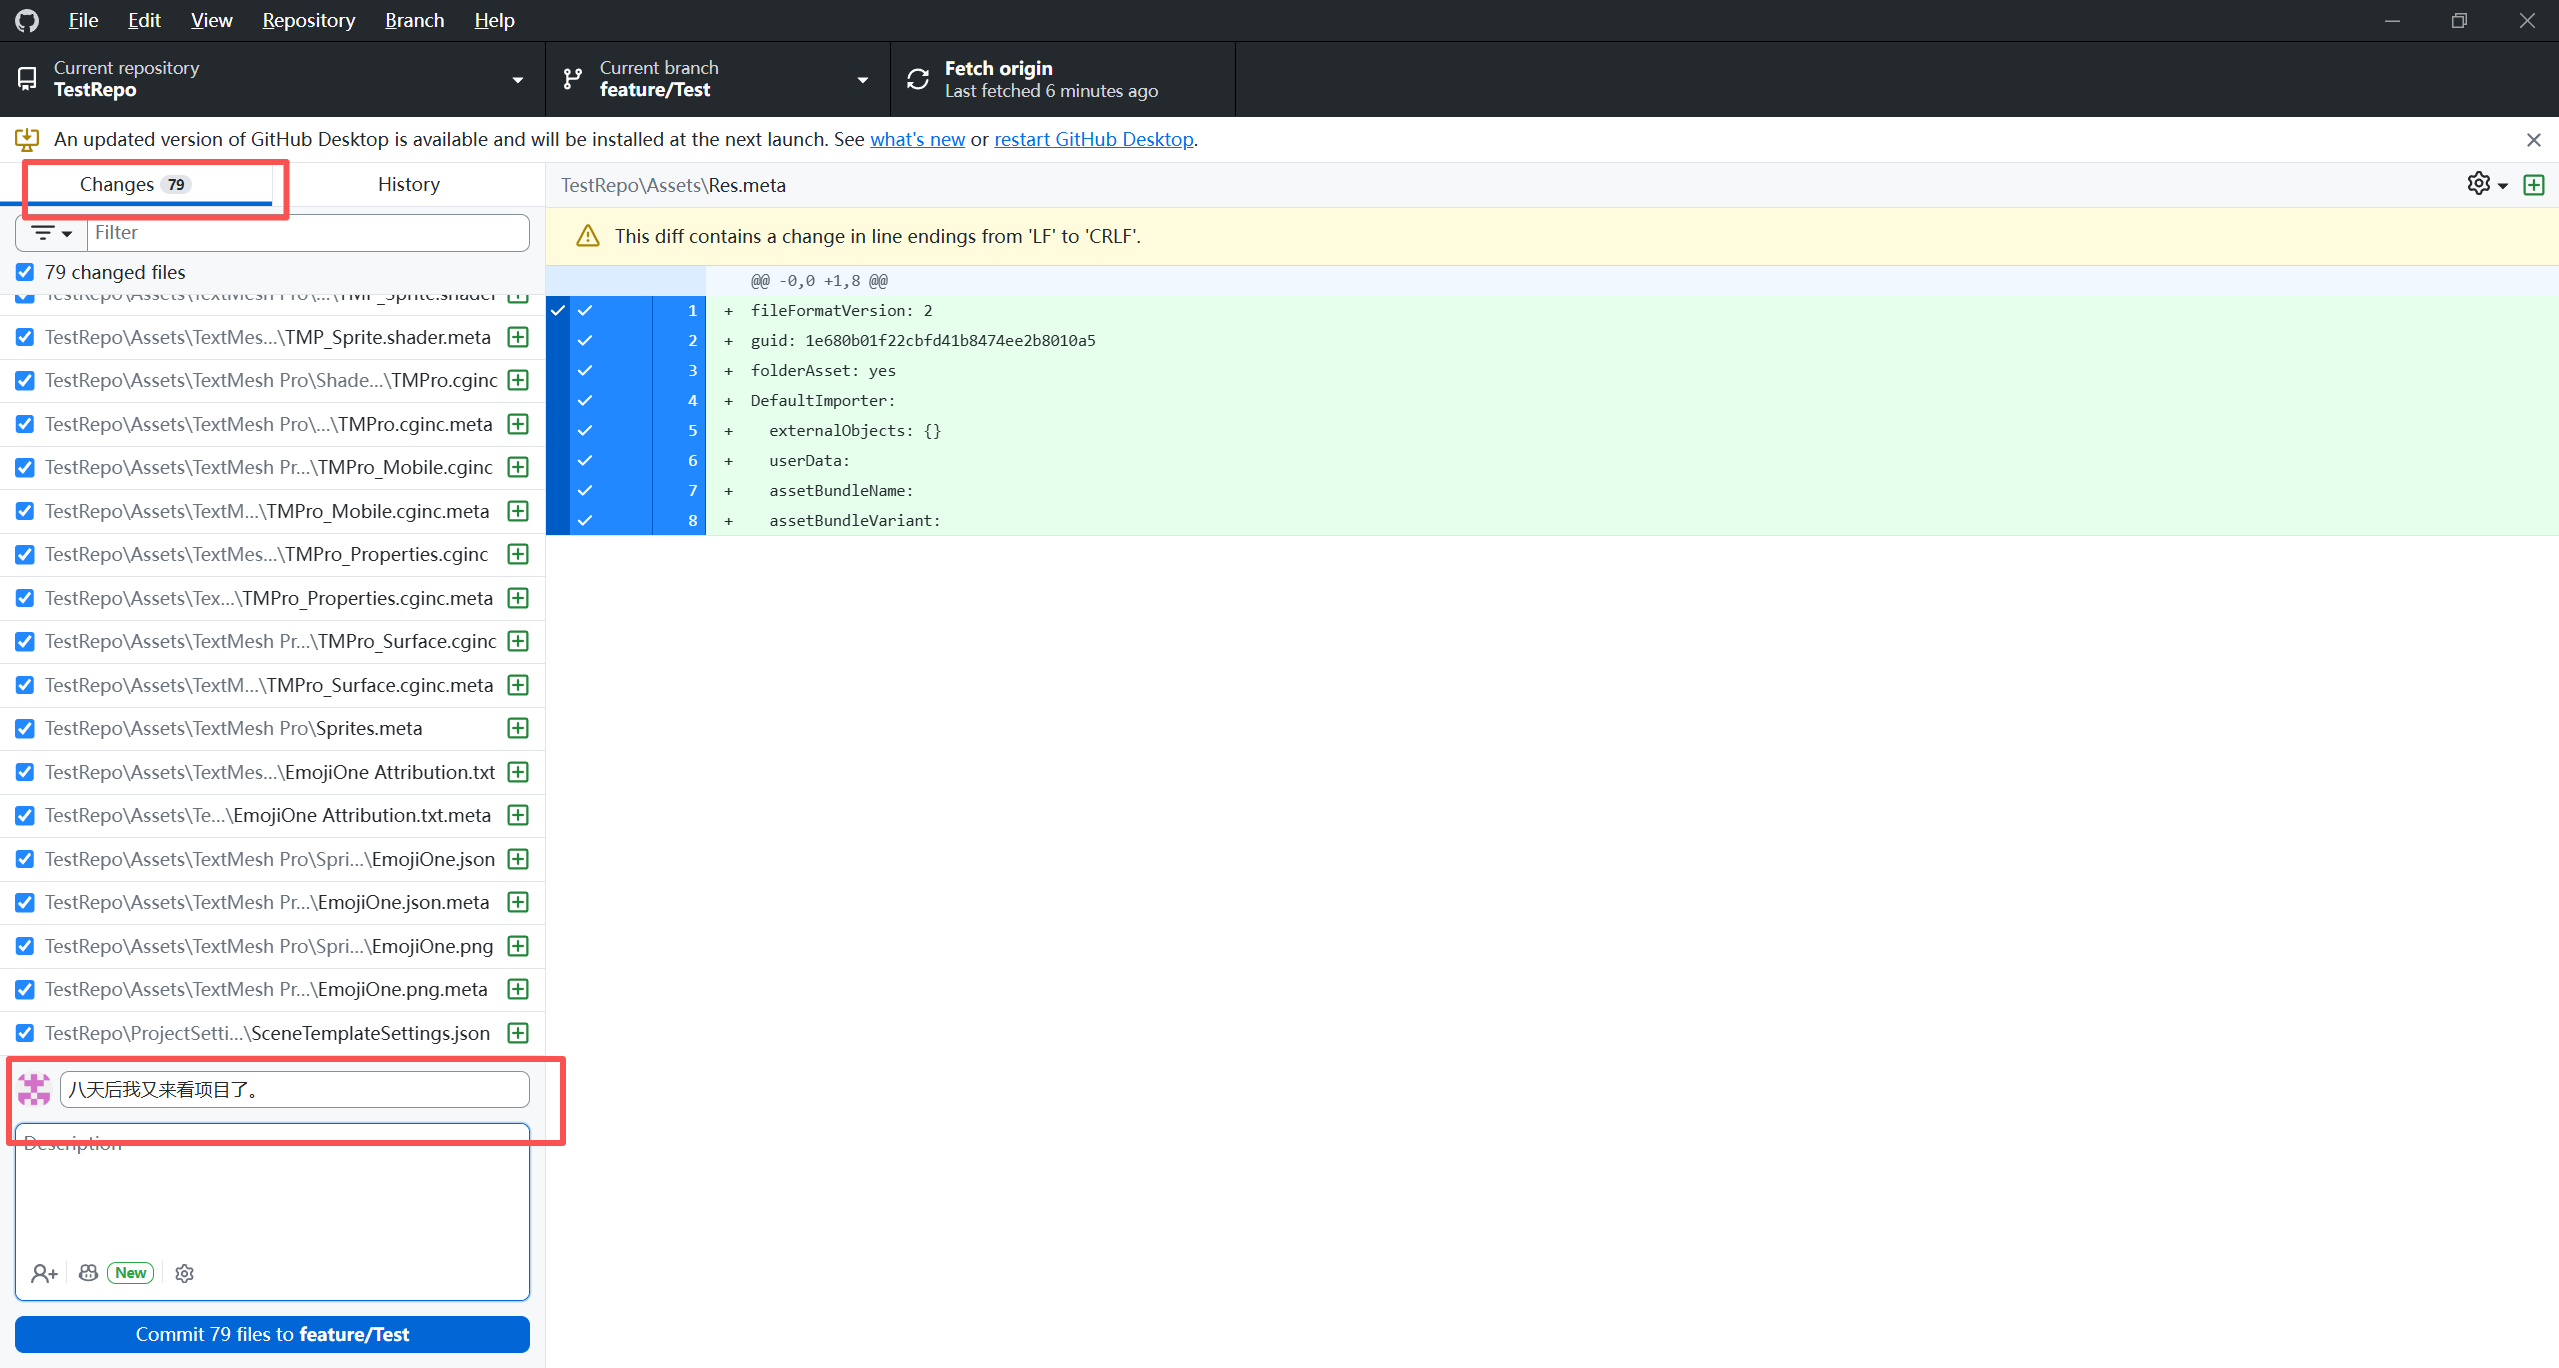Click the New badge next to Copilot icon
Image resolution: width=2559 pixels, height=1368 pixels.
pos(130,1273)
